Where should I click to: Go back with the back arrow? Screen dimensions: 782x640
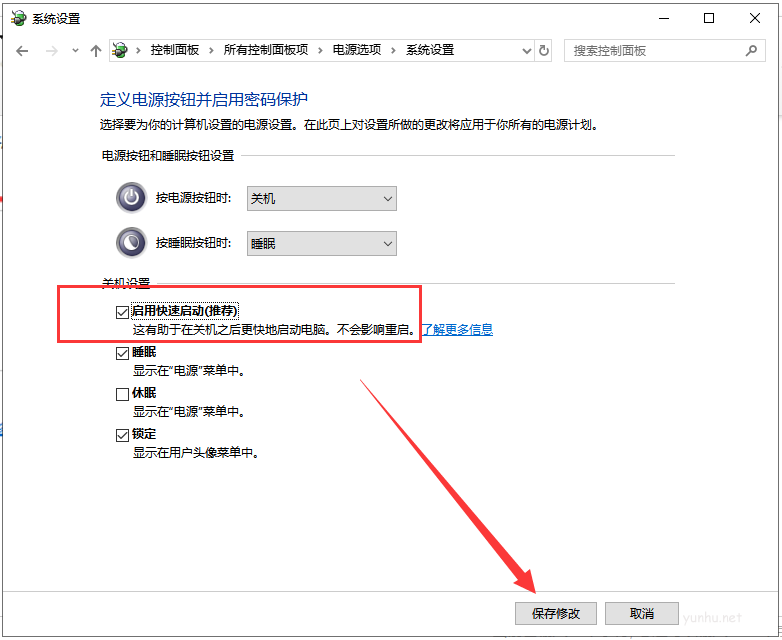coord(22,51)
